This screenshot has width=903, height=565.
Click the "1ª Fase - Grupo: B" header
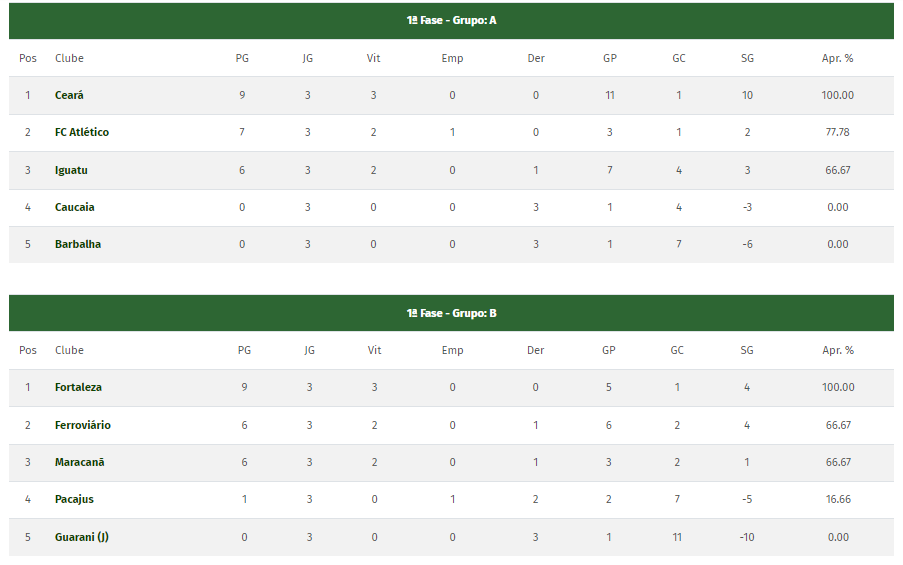(x=451, y=313)
